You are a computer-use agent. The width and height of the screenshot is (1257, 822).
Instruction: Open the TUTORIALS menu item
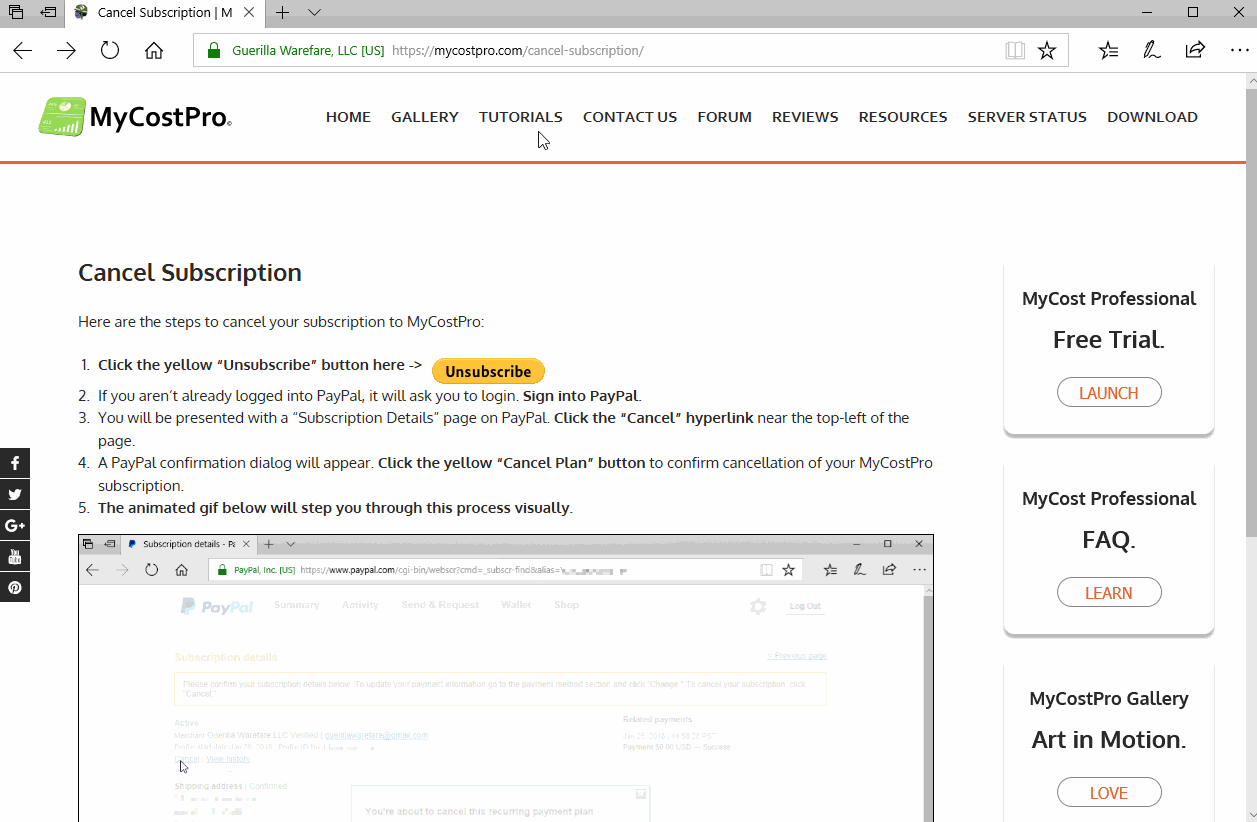521,117
